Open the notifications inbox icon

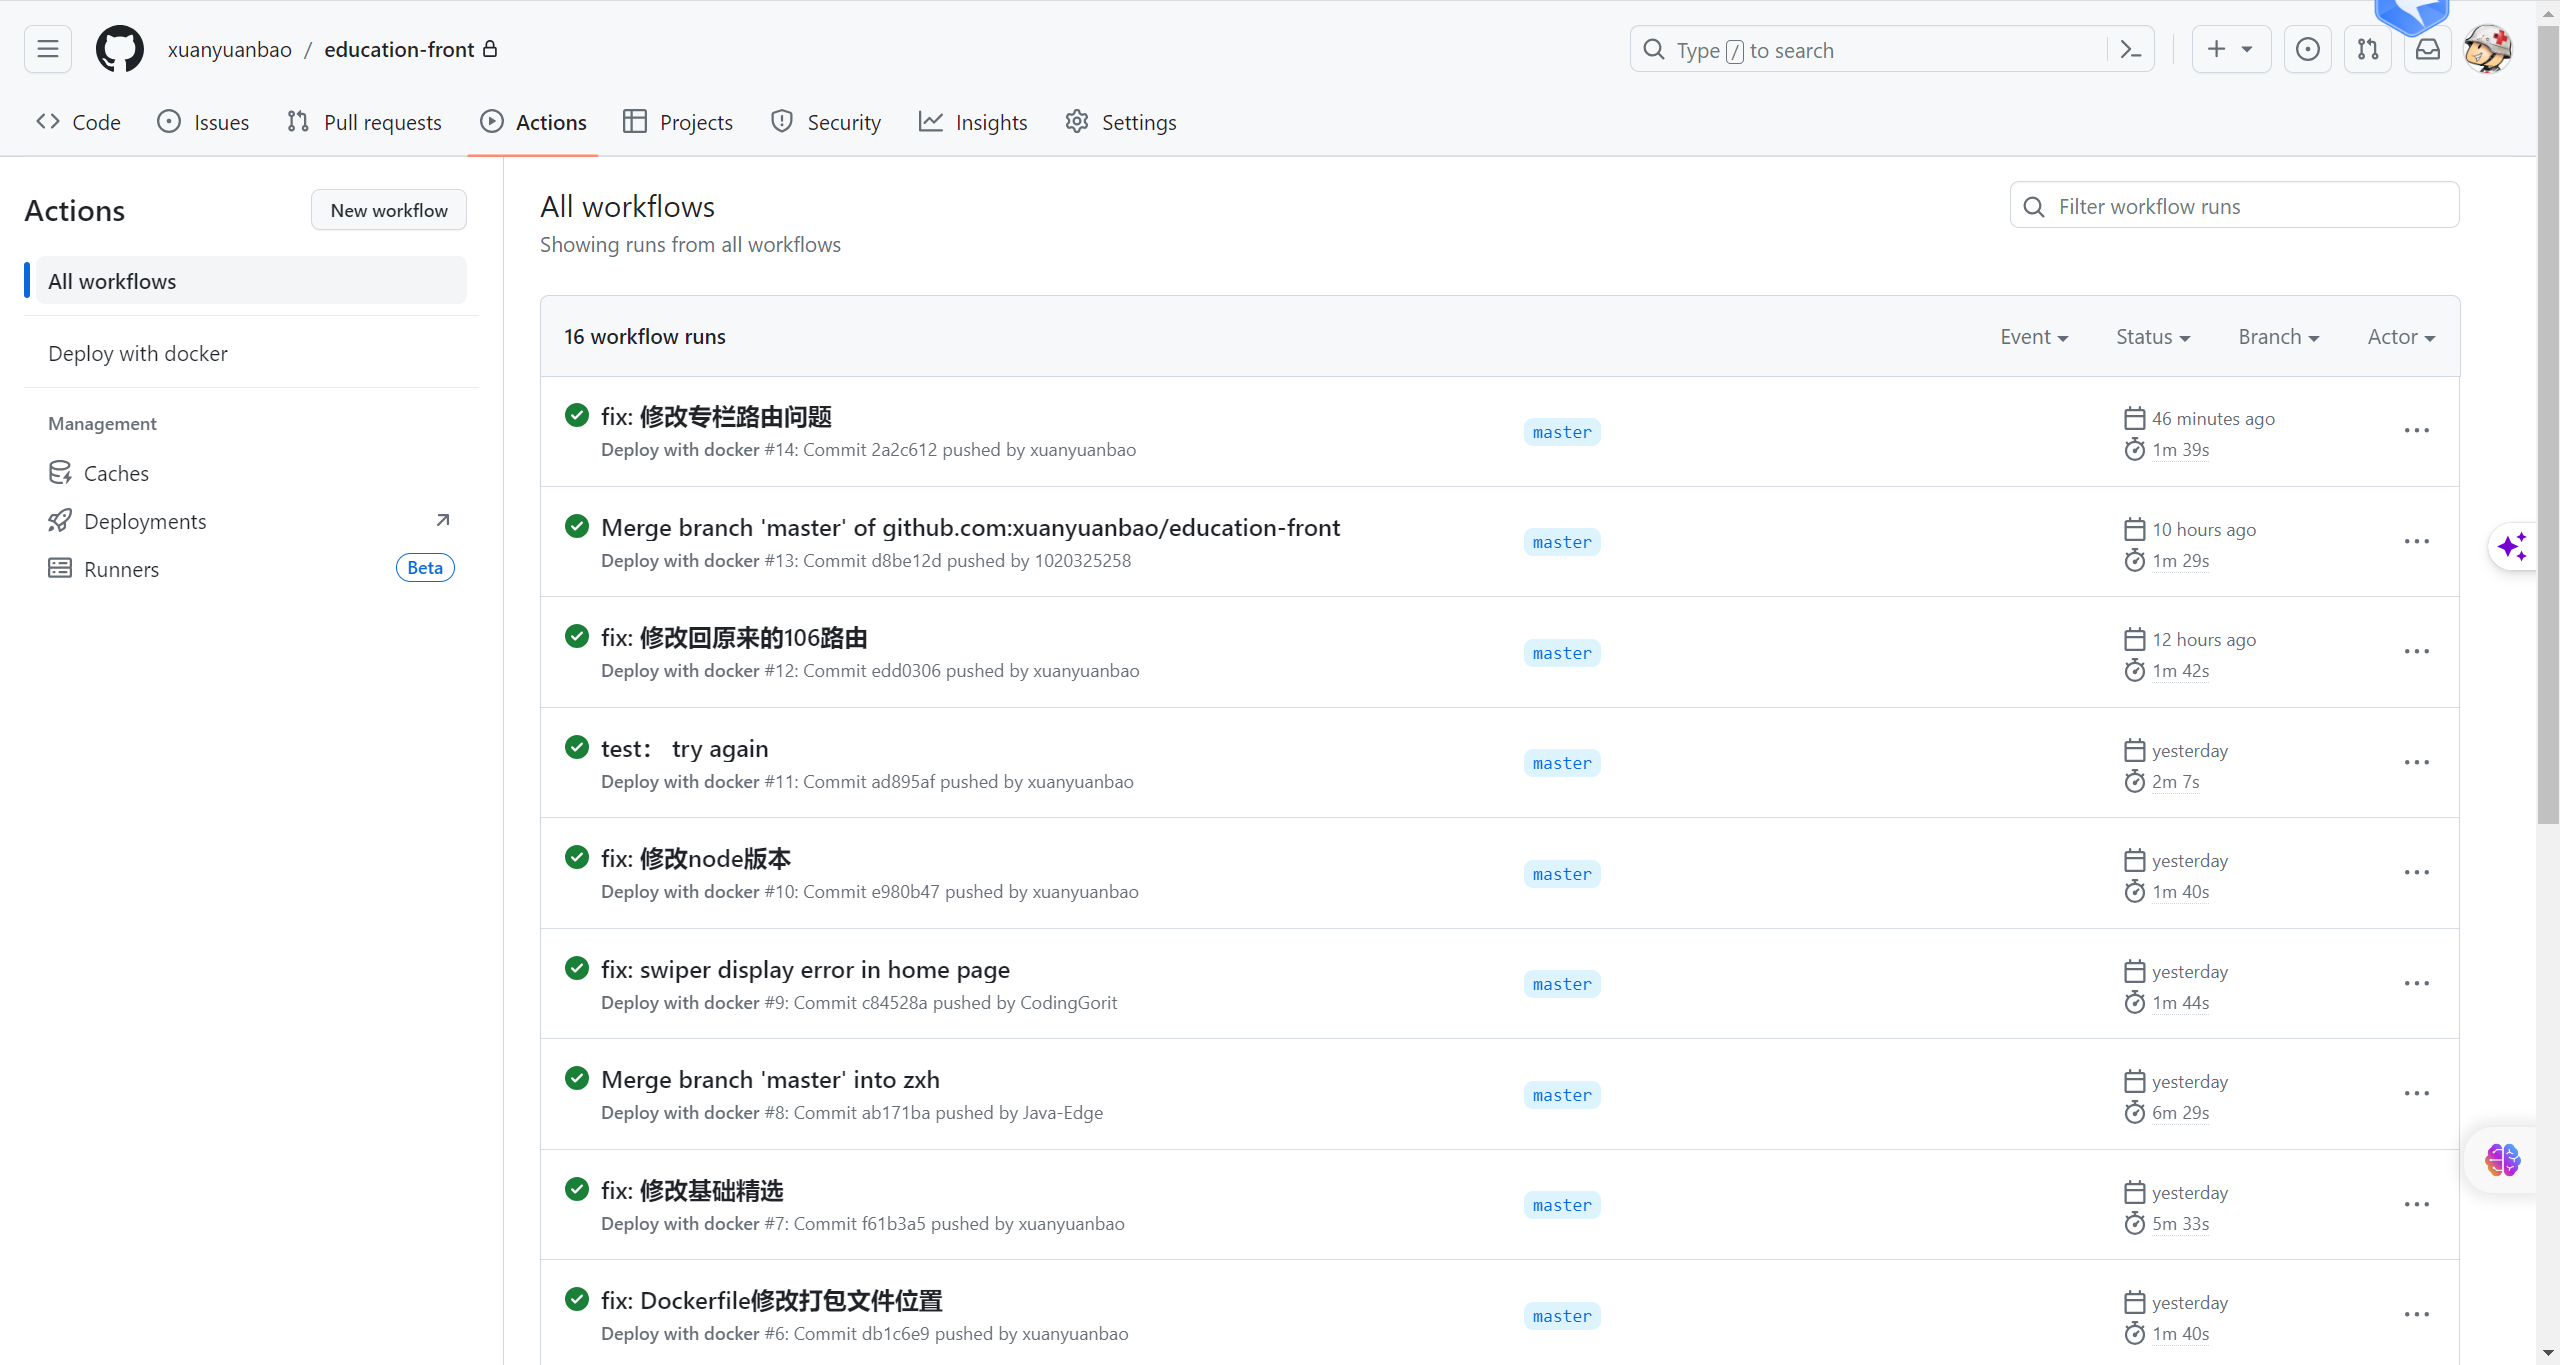pyautogui.click(x=2427, y=49)
